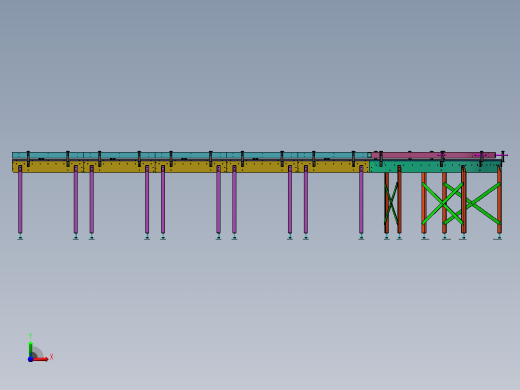Click the foot pad under the rightmost orange leg
Image resolution: width=520 pixels, height=390 pixels.
coord(499,237)
